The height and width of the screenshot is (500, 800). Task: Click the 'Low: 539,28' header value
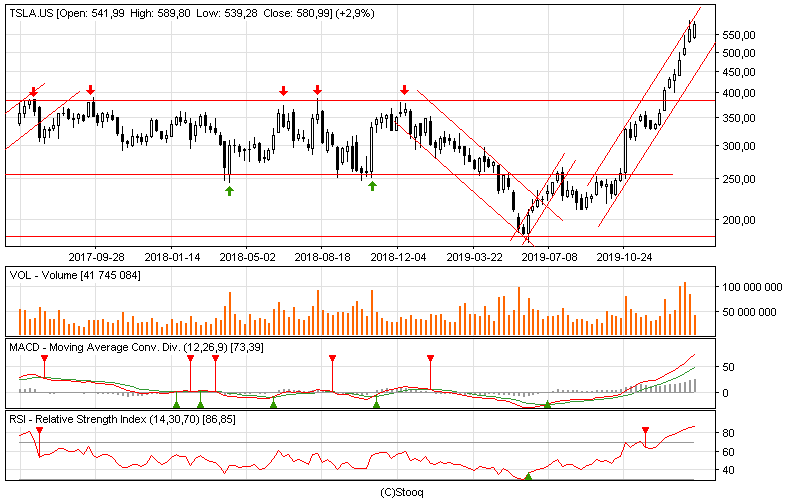(x=227, y=13)
